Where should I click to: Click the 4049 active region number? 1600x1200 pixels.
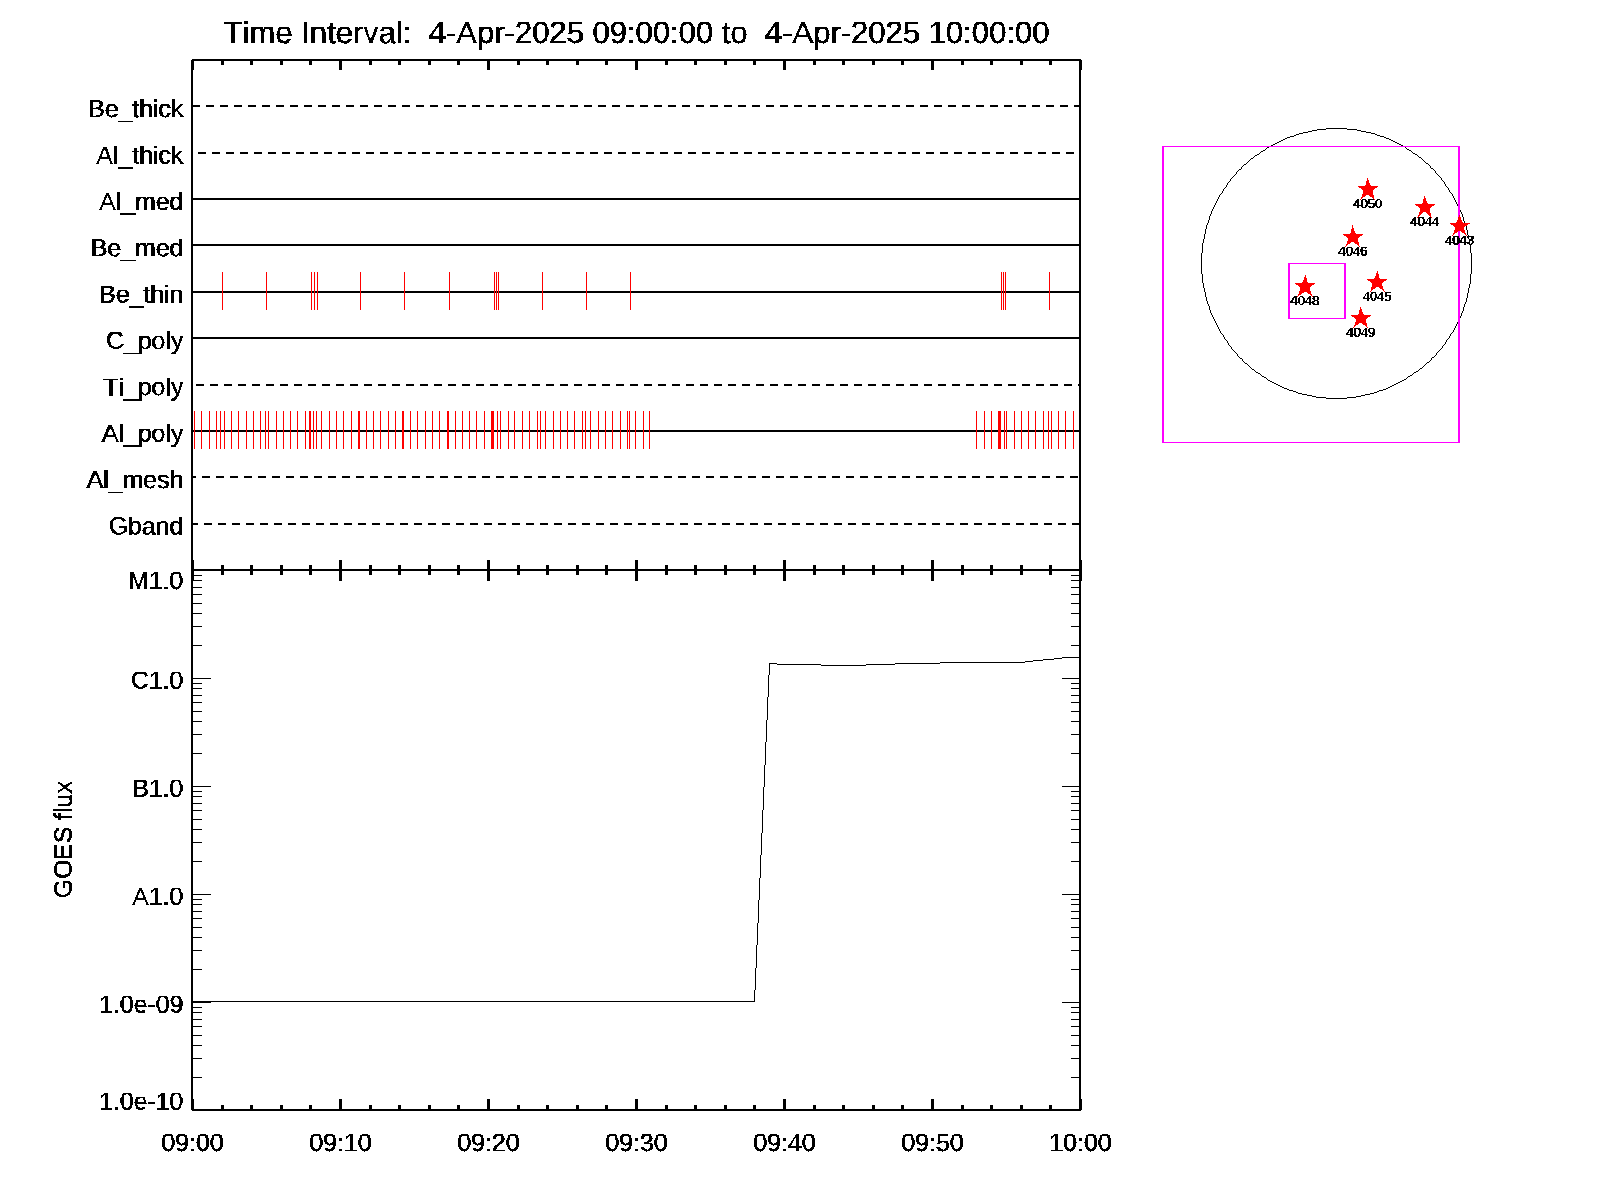(1360, 333)
